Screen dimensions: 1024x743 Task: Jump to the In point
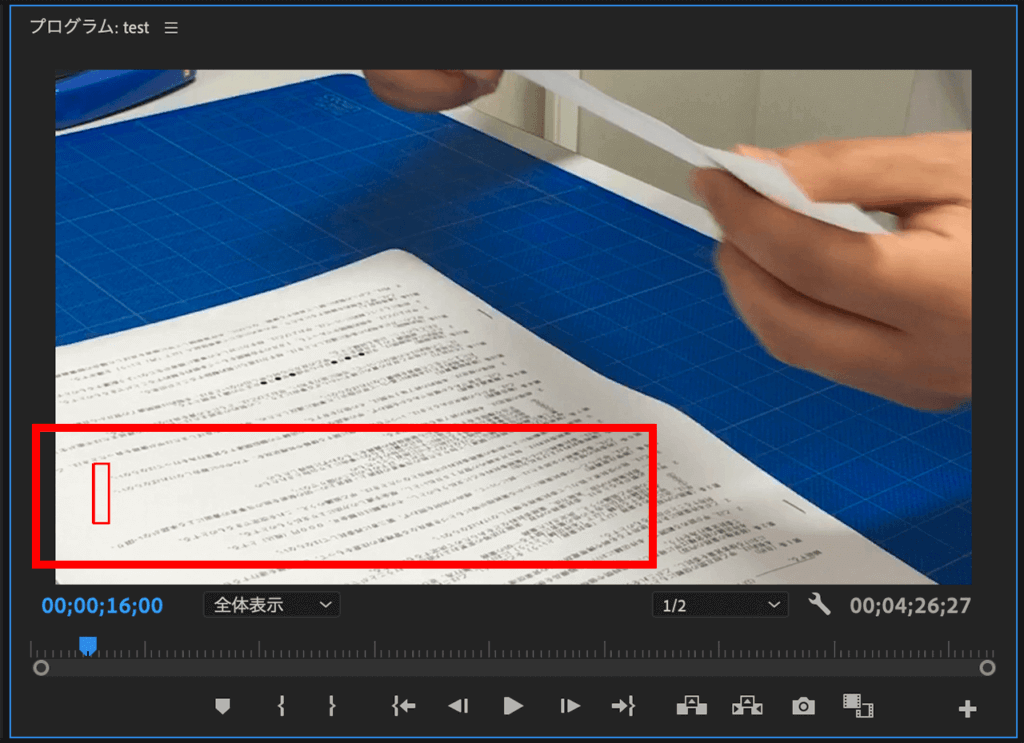404,707
